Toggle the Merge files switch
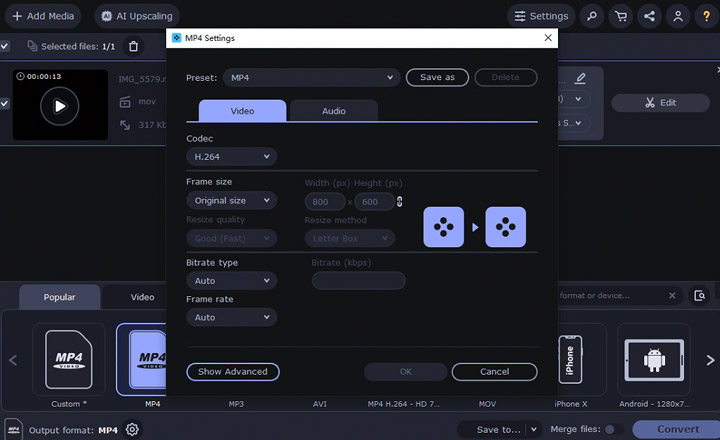The height and width of the screenshot is (440, 720). [622, 430]
